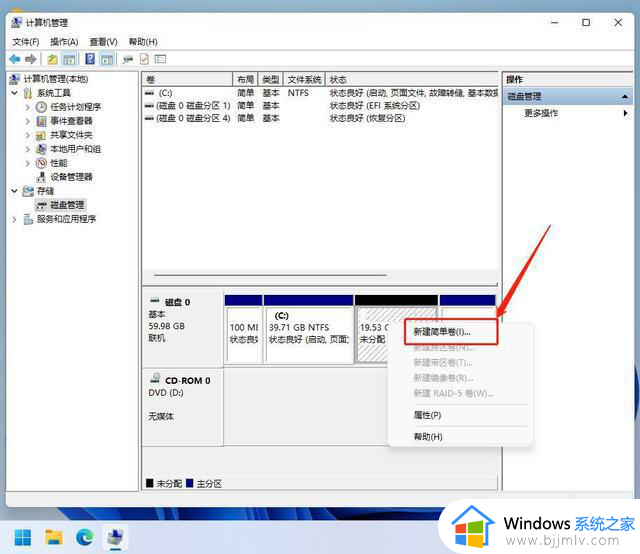Click the blue Help question-mark icon
Image resolution: width=640 pixels, height=554 pixels.
pos(90,59)
